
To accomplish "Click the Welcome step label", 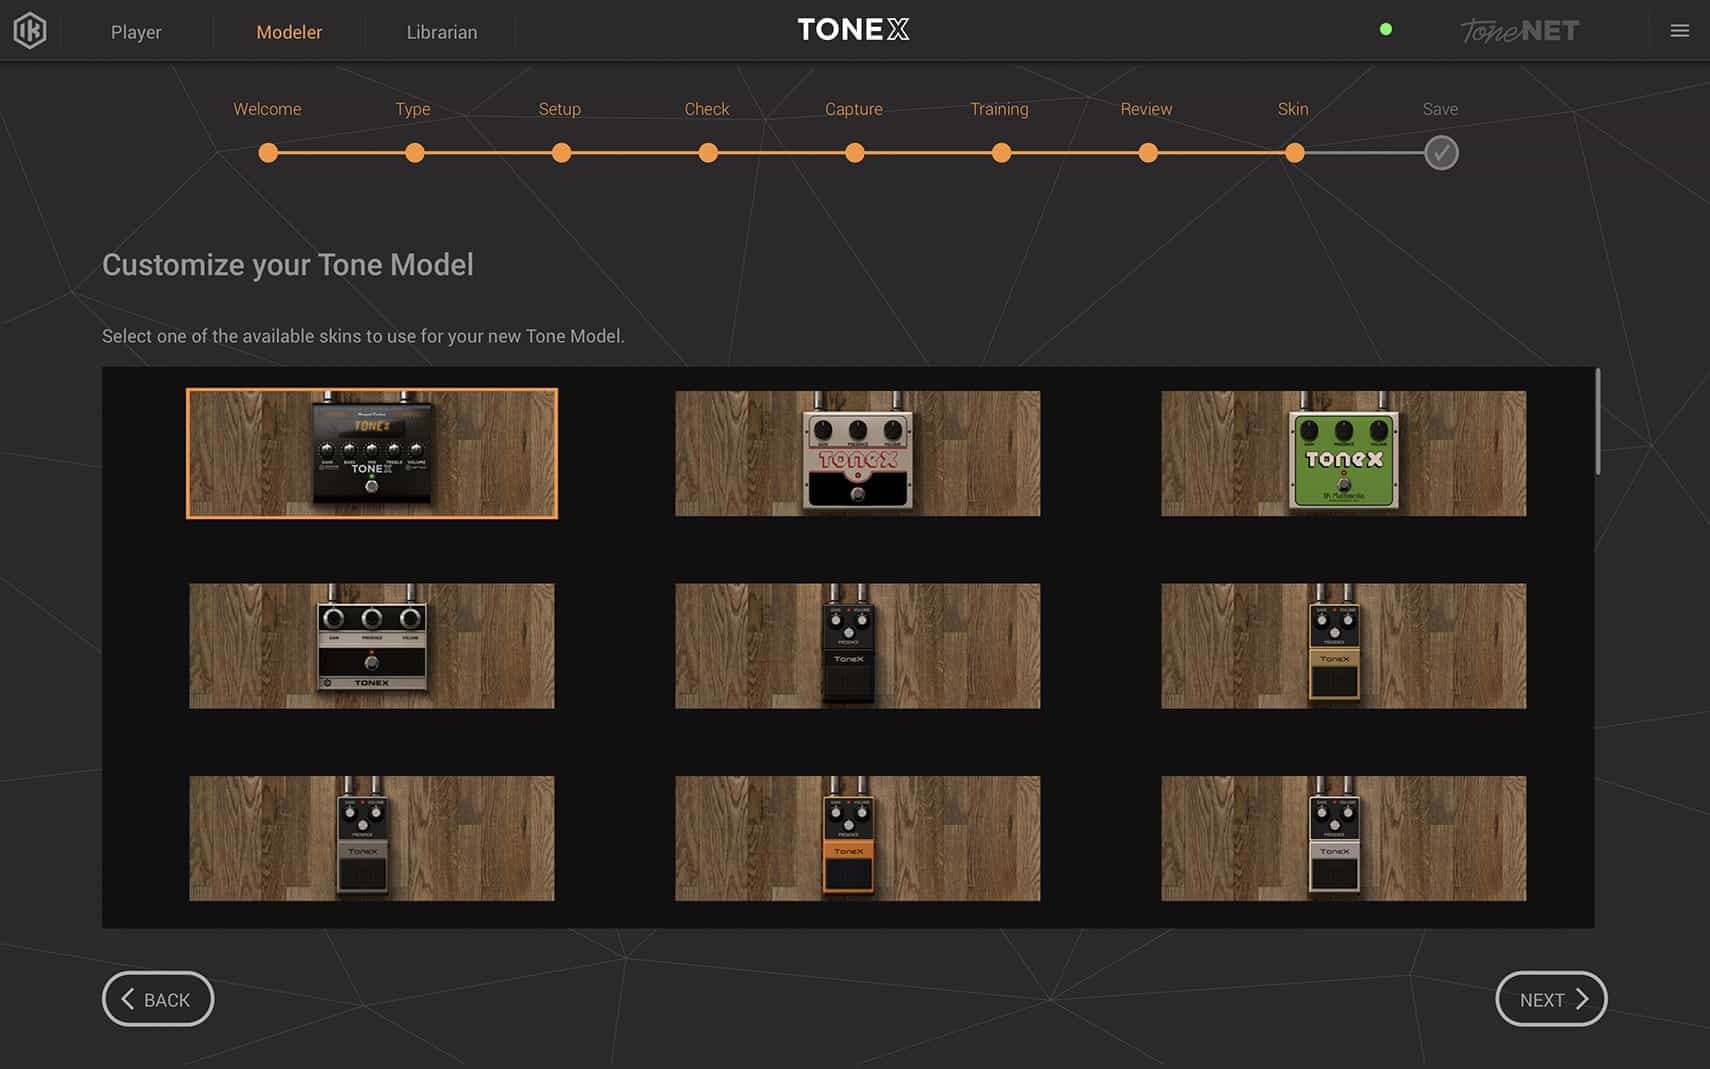I will click(267, 109).
